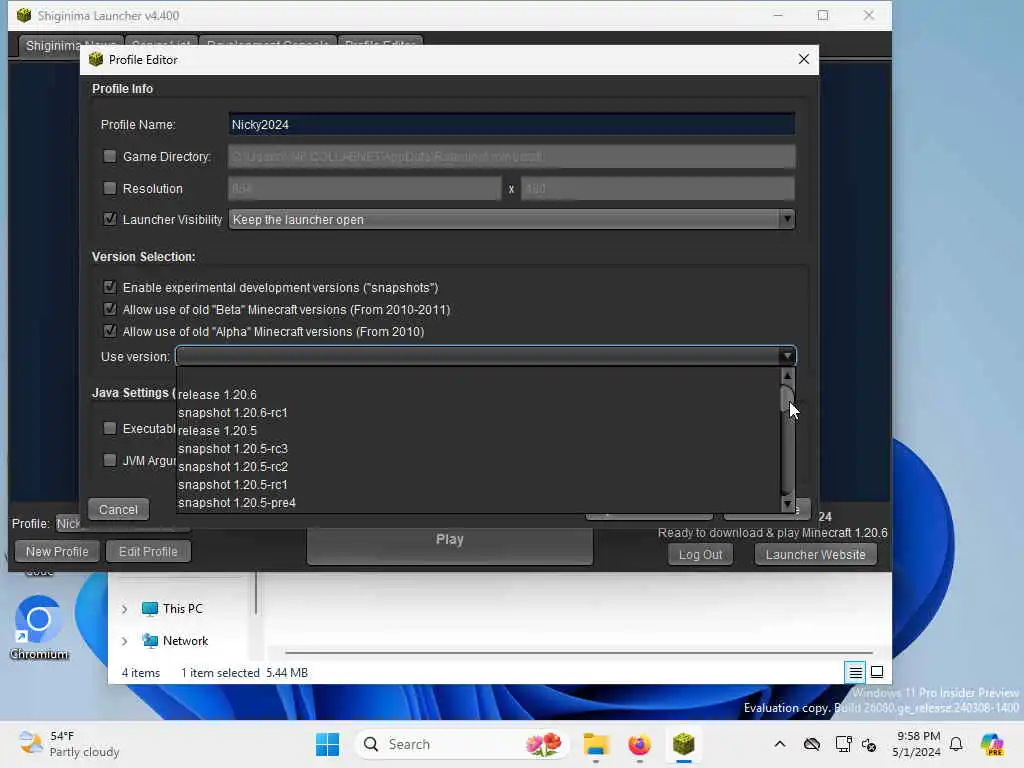Choose snapshot 1.20.5-pre4 version
The height and width of the screenshot is (768, 1024).
(478, 503)
